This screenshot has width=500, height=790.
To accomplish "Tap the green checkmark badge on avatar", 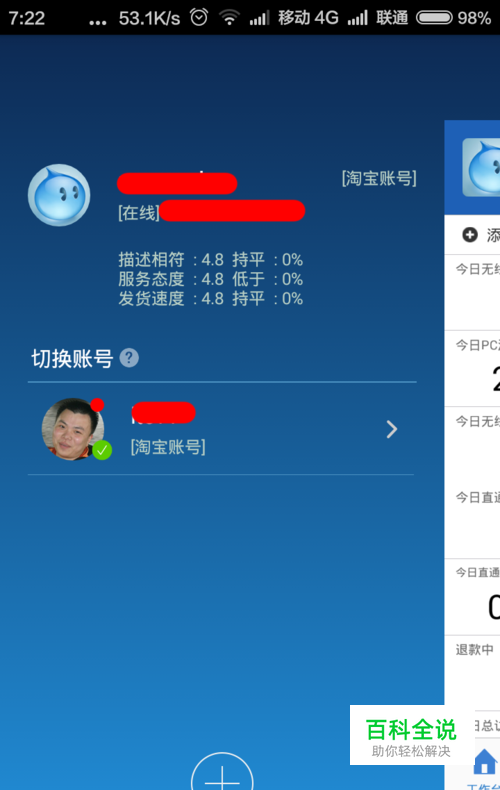I will pyautogui.click(x=102, y=450).
